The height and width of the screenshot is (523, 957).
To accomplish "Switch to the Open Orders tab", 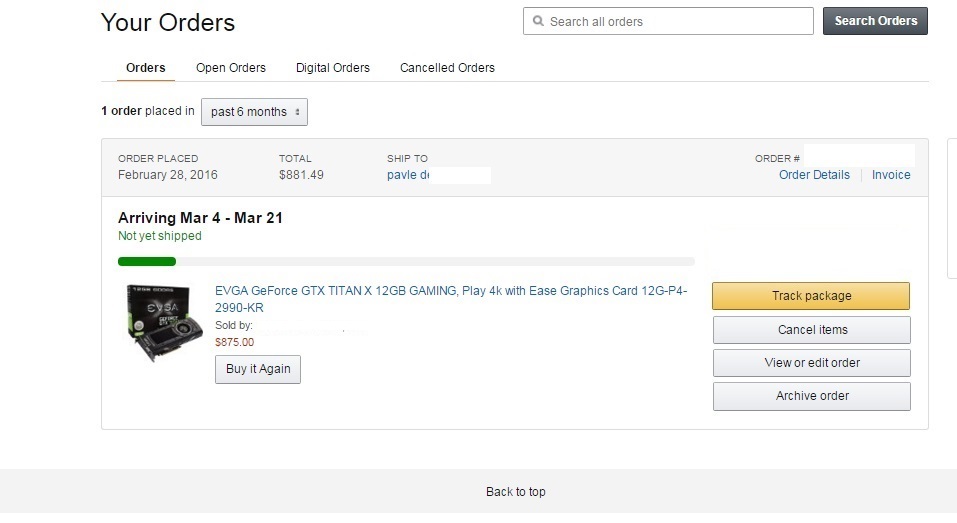I will (231, 68).
